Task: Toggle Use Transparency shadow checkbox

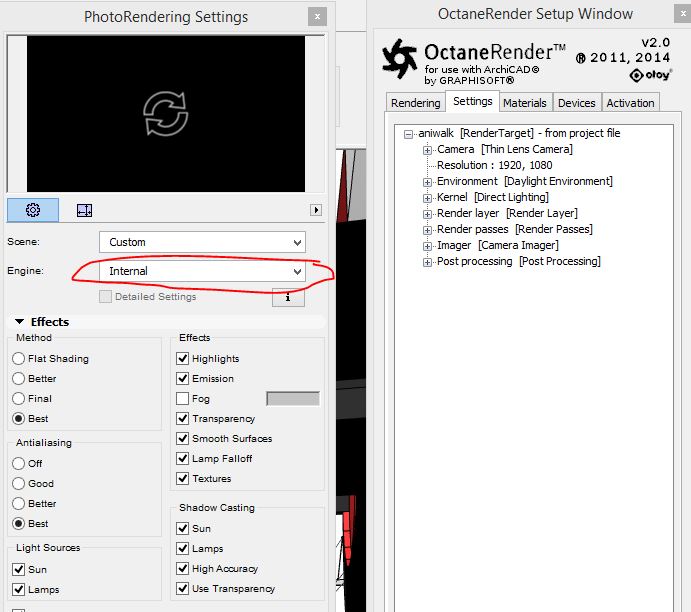Action: click(182, 588)
